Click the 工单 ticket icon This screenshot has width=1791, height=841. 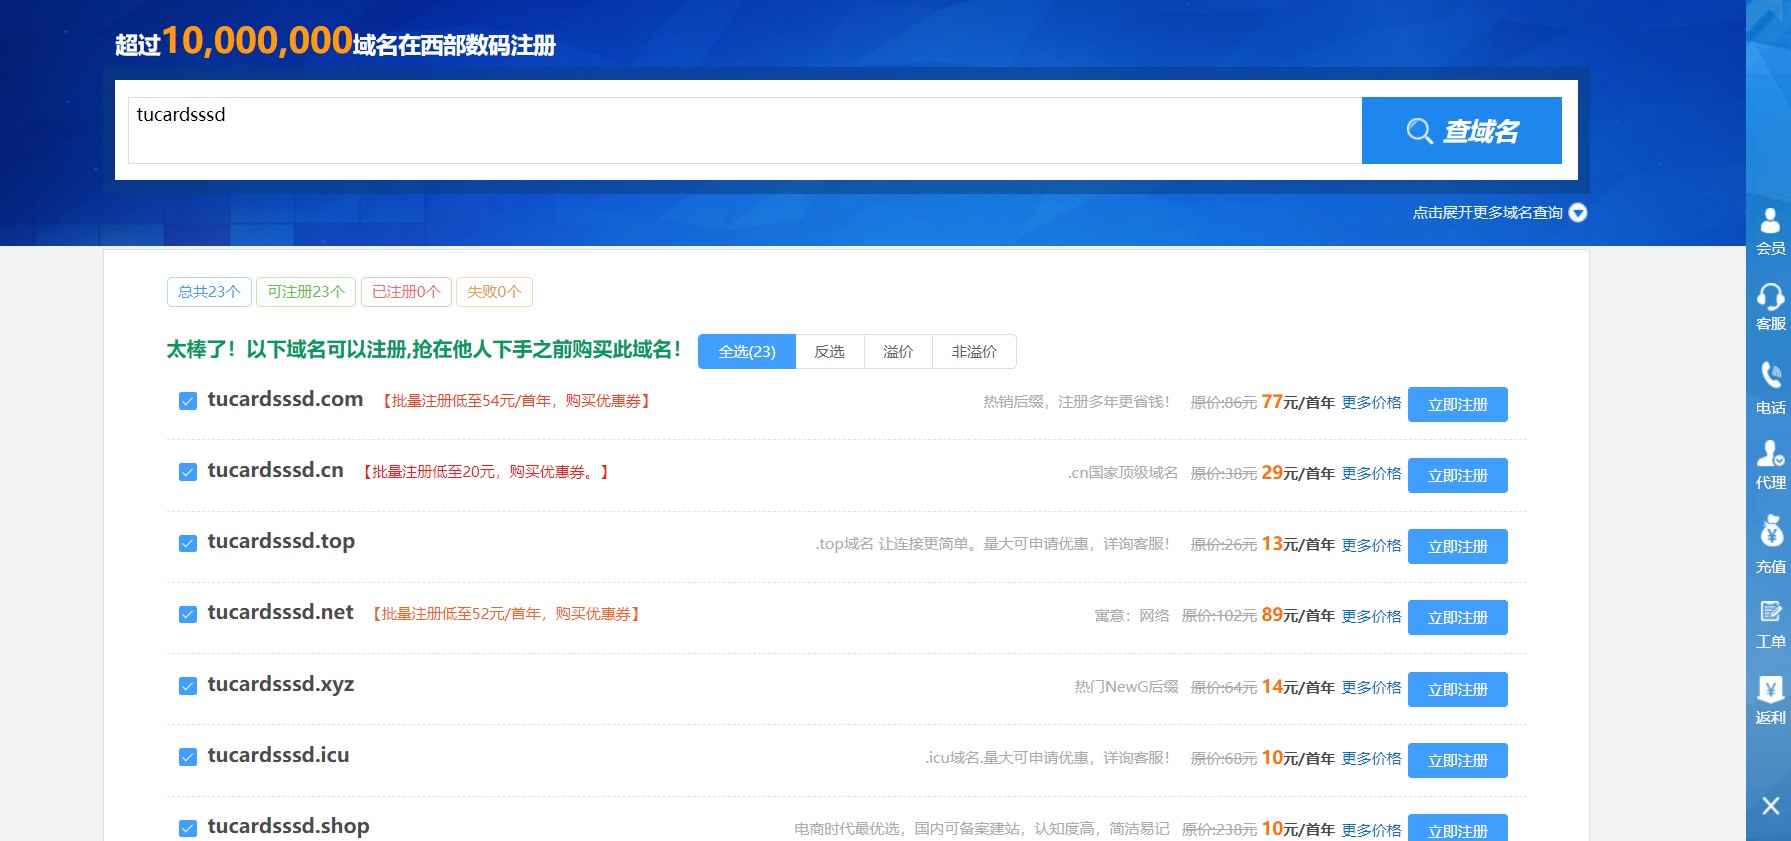click(x=1769, y=612)
